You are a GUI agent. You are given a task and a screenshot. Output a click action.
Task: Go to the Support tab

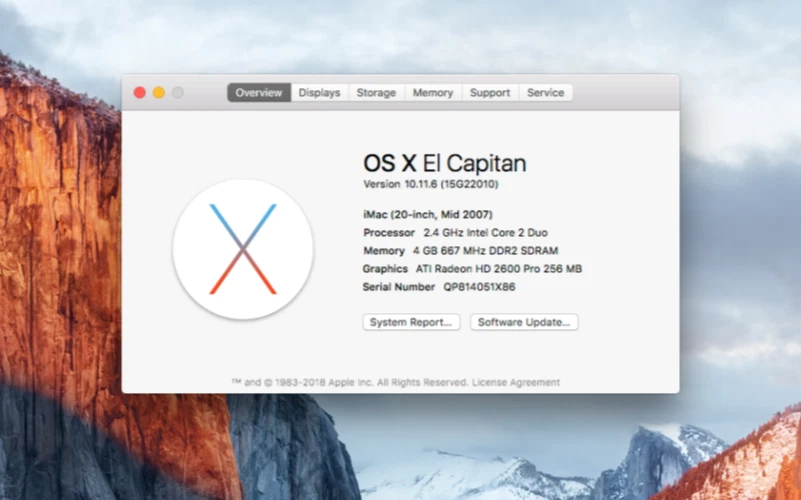490,92
